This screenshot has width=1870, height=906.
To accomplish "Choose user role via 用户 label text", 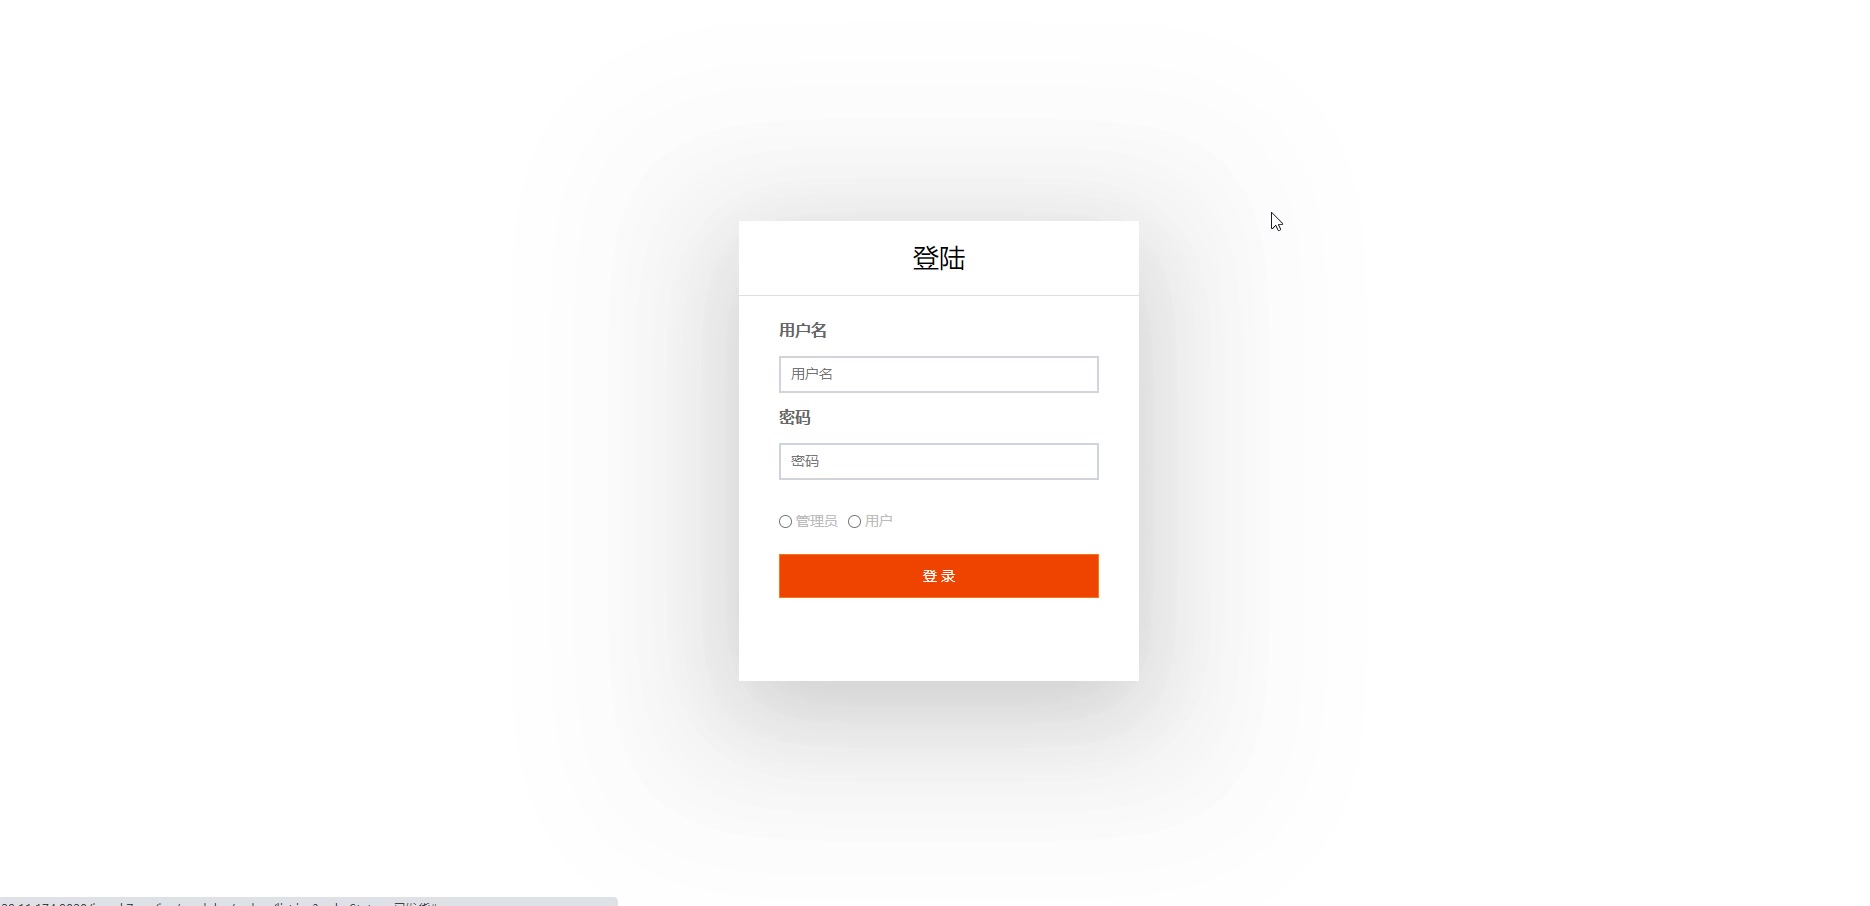I will coord(879,521).
